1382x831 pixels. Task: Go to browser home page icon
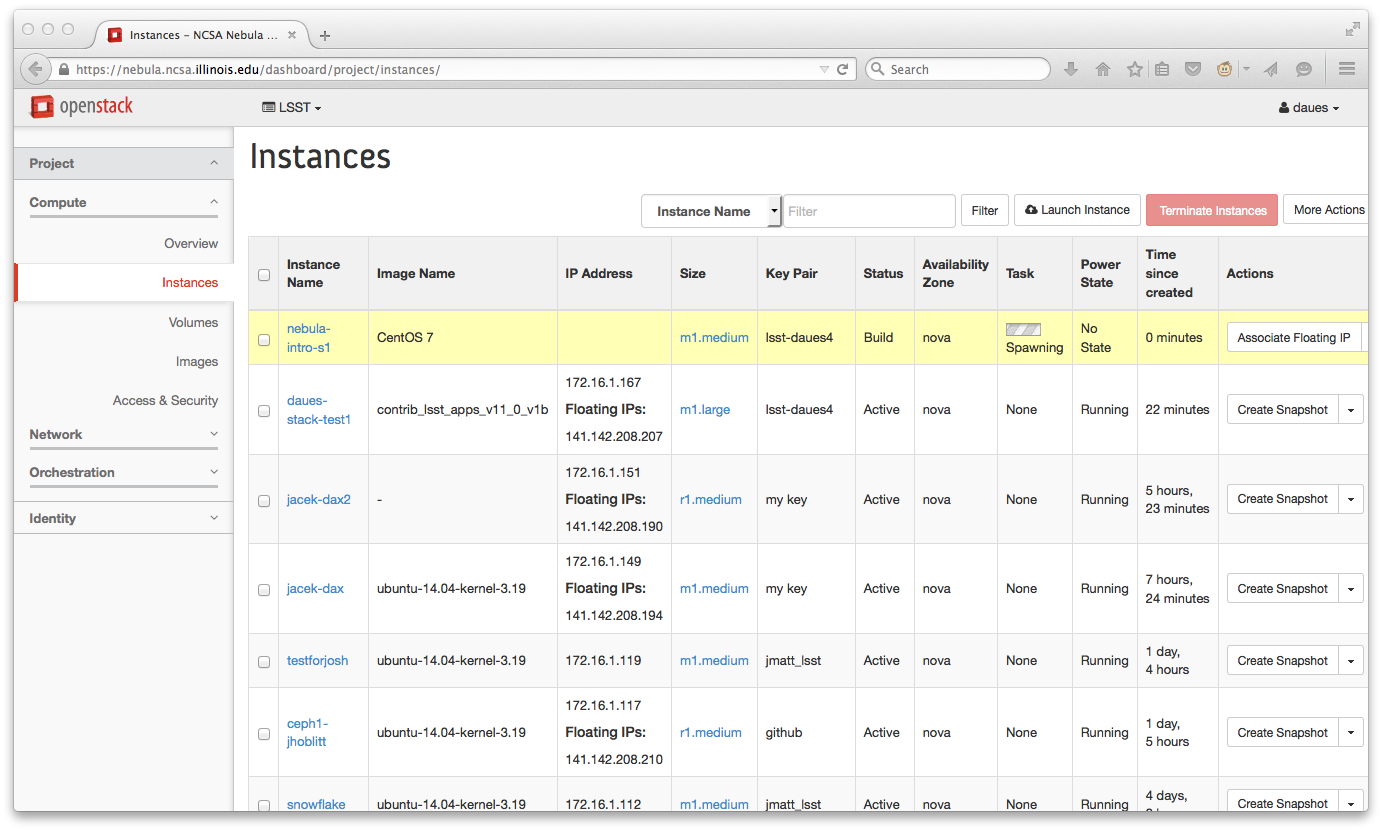pos(1103,69)
